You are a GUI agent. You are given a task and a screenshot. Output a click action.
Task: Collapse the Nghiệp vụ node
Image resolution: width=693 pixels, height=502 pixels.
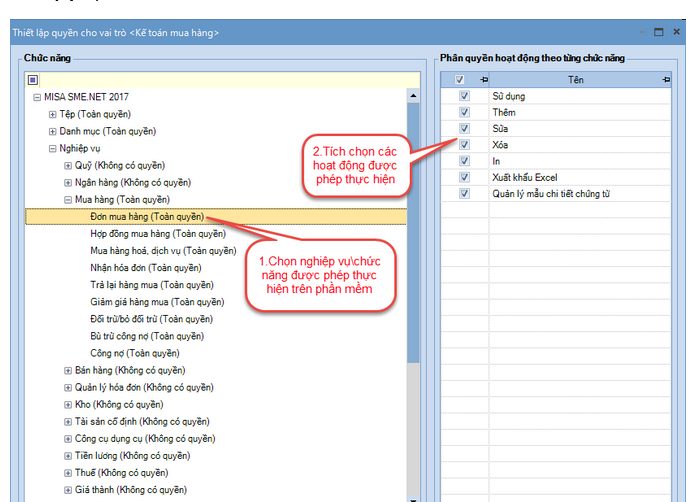[52, 149]
